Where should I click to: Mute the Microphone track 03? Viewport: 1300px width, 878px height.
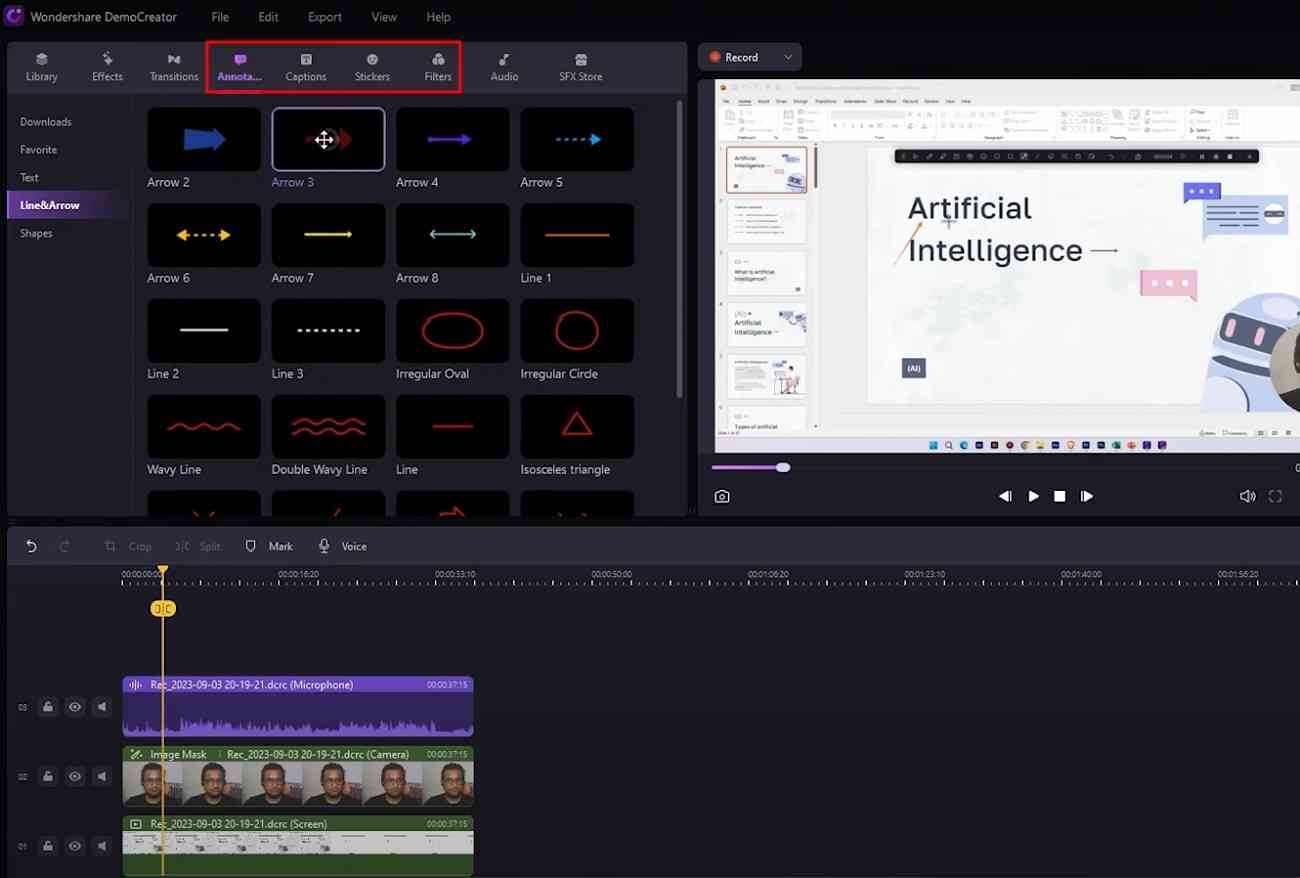click(101, 707)
